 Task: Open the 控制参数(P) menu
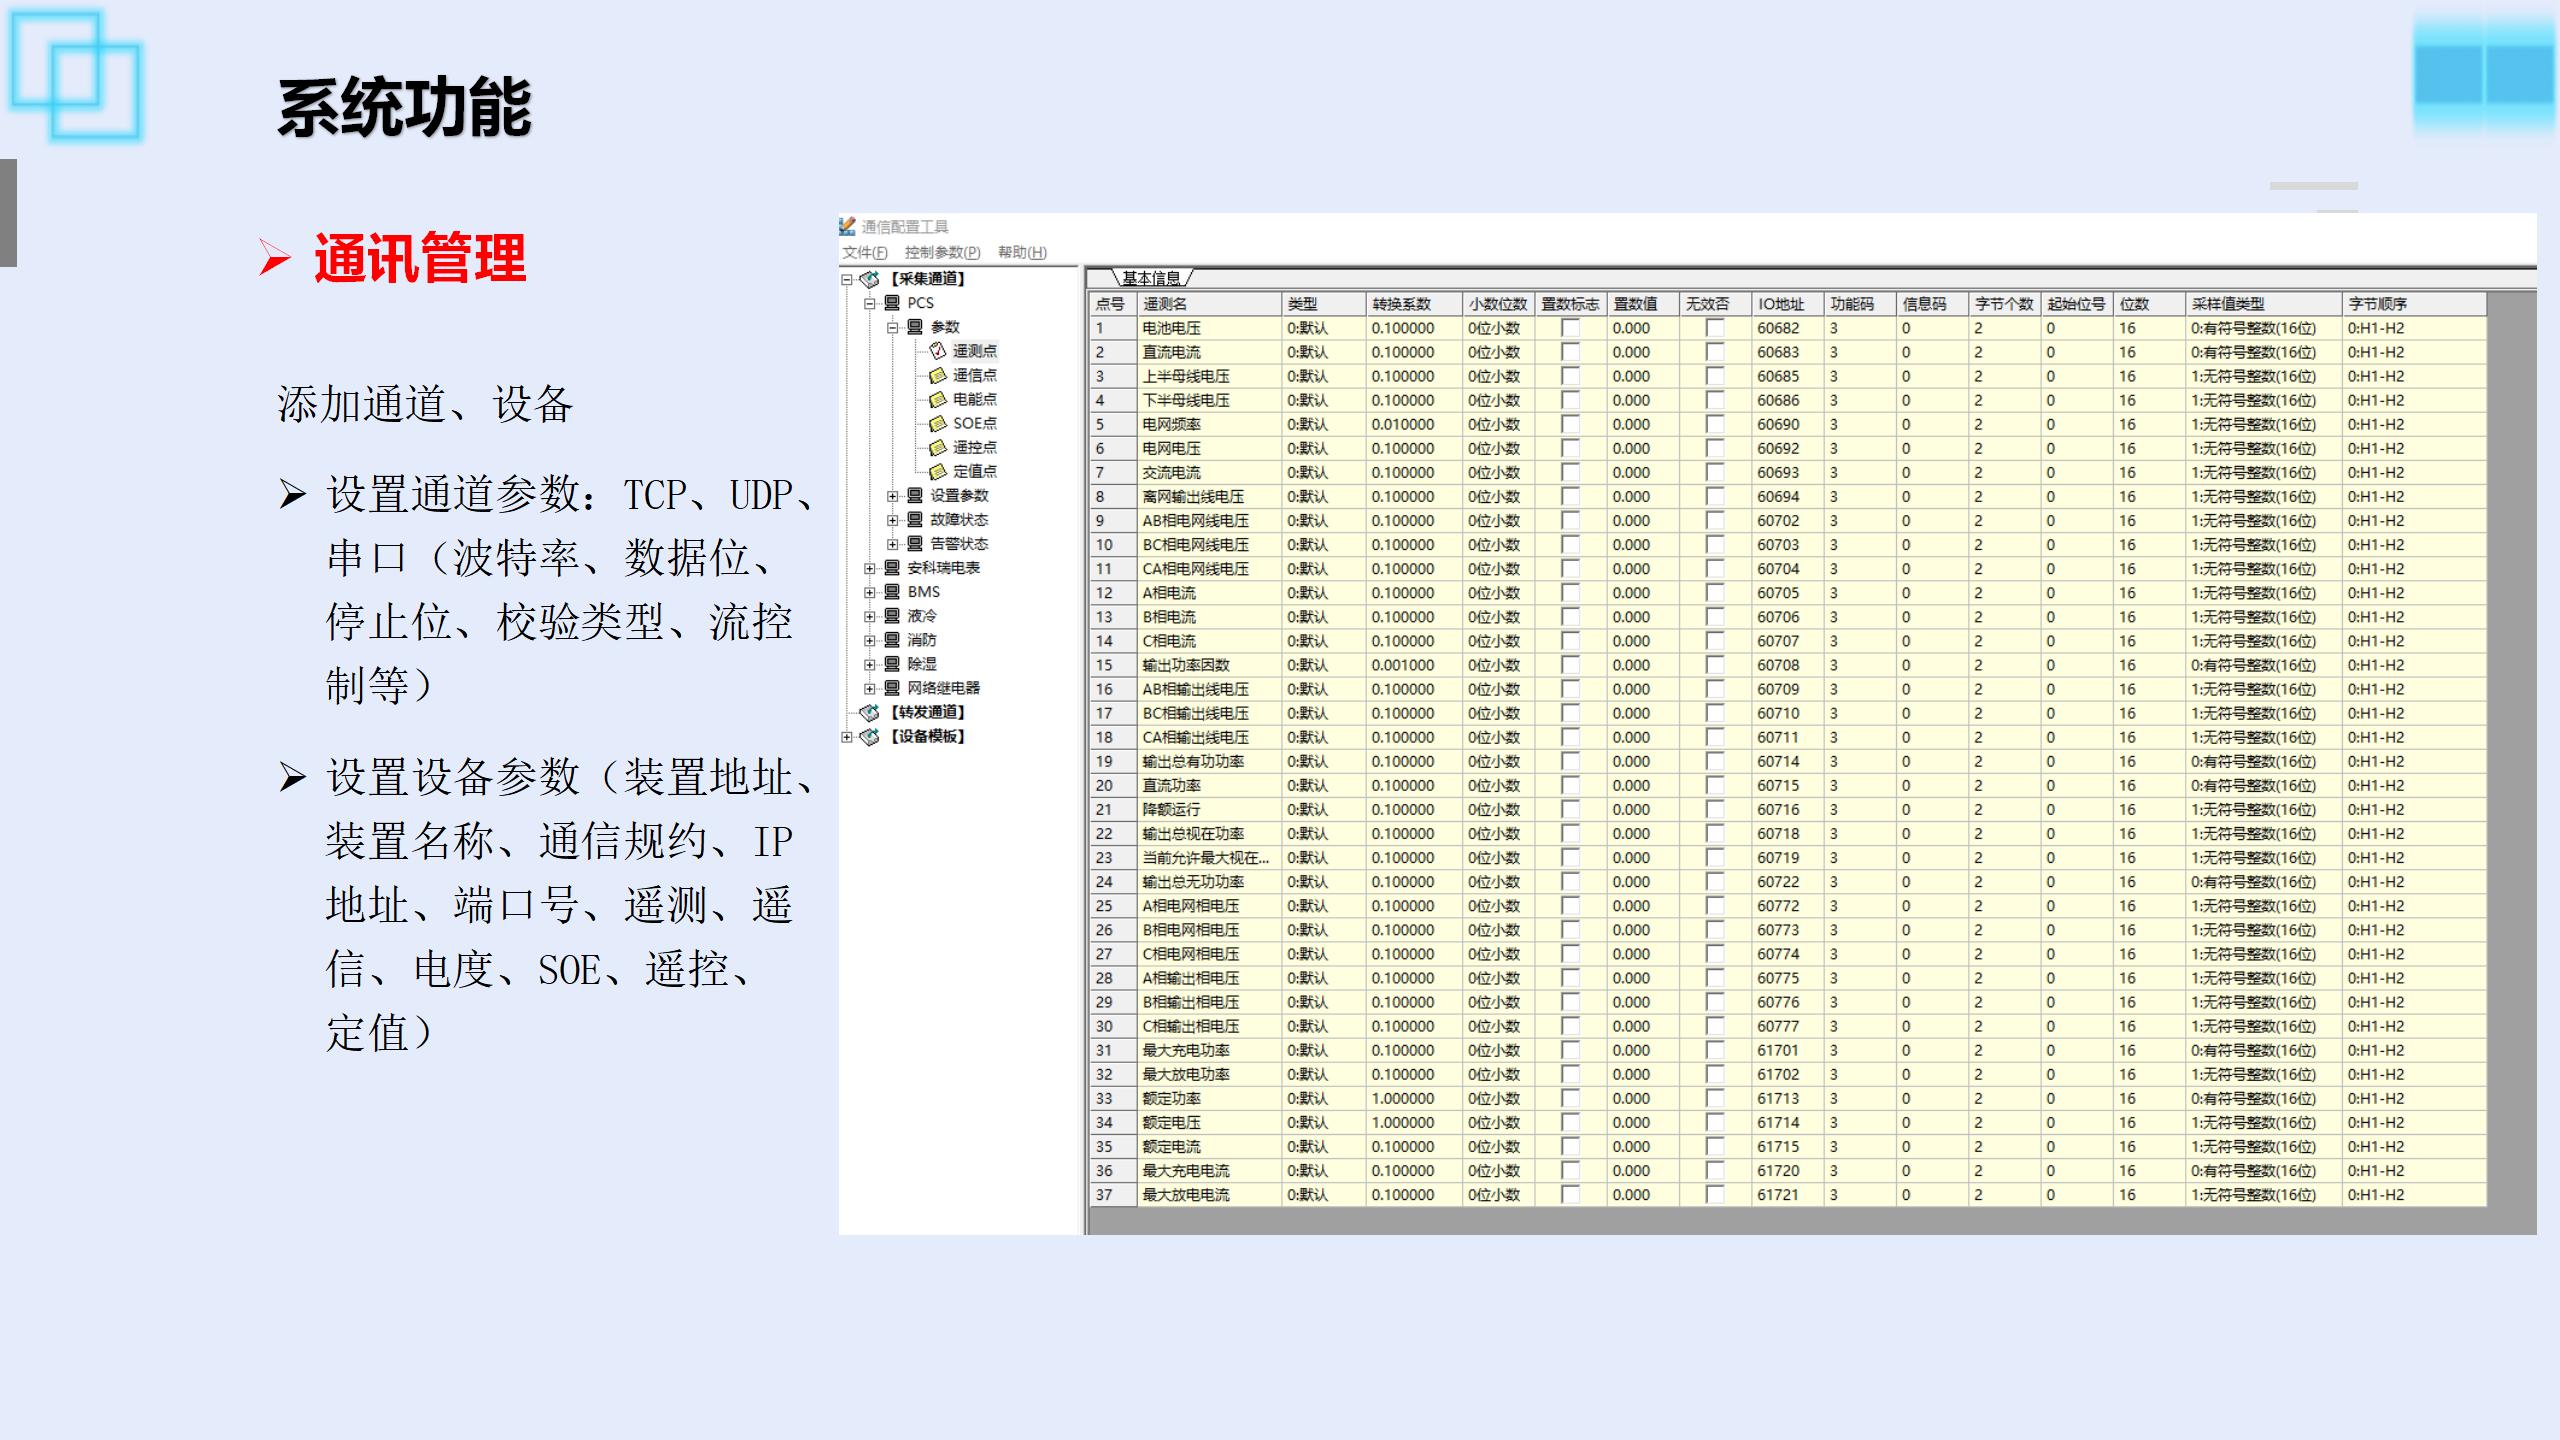pyautogui.click(x=942, y=252)
